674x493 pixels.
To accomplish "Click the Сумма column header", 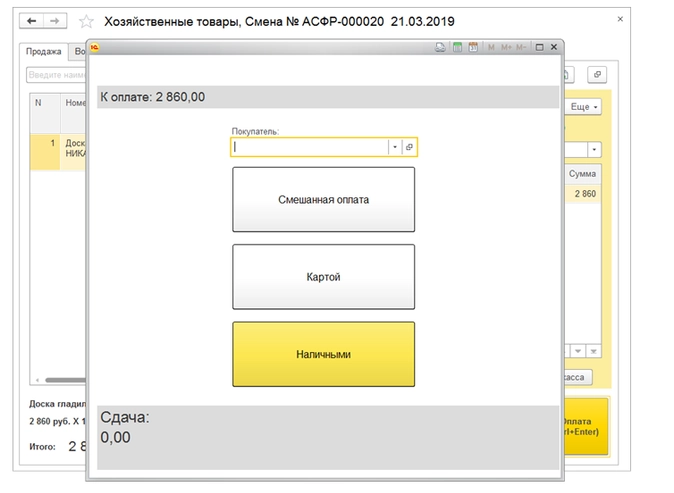I will [582, 174].
